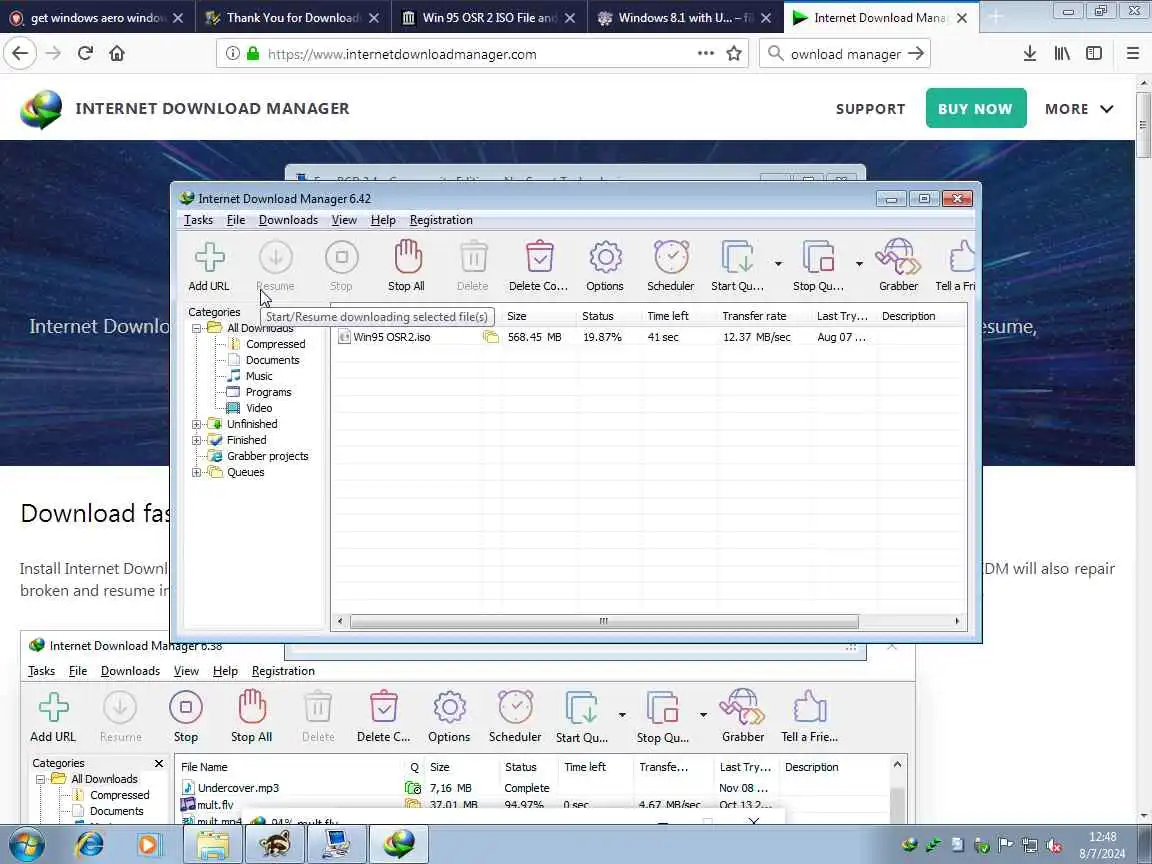The image size is (1152, 864).
Task: Open Firefox downloads arrow panel
Action: click(1029, 53)
